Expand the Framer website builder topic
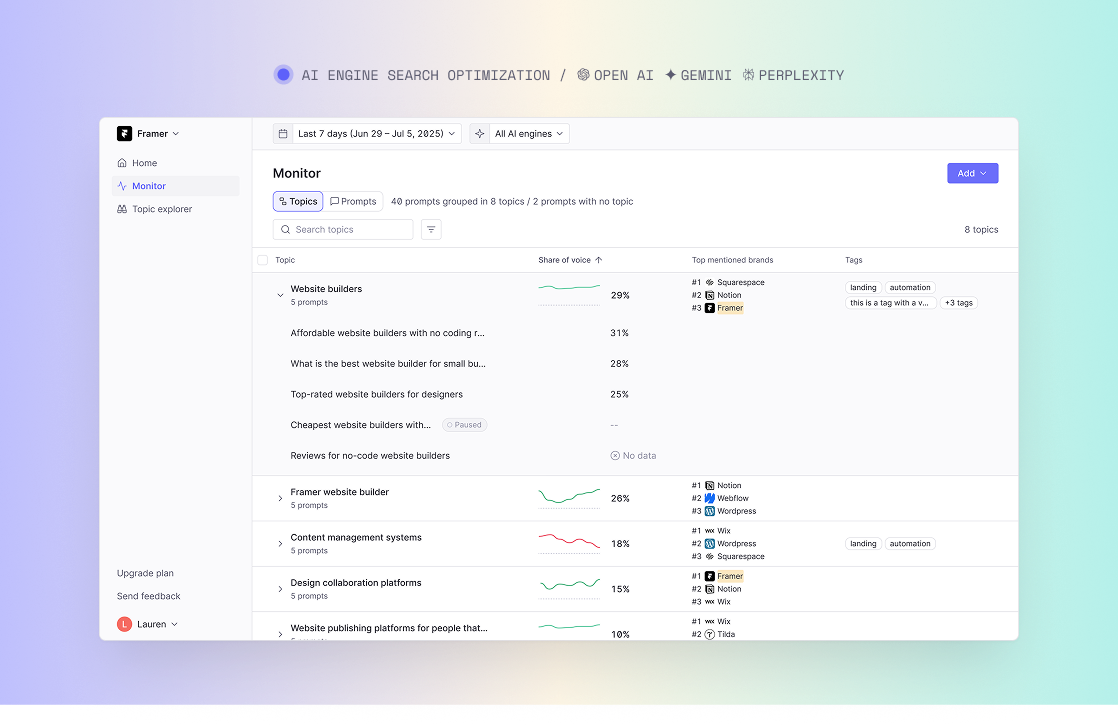1118x727 pixels. point(280,498)
